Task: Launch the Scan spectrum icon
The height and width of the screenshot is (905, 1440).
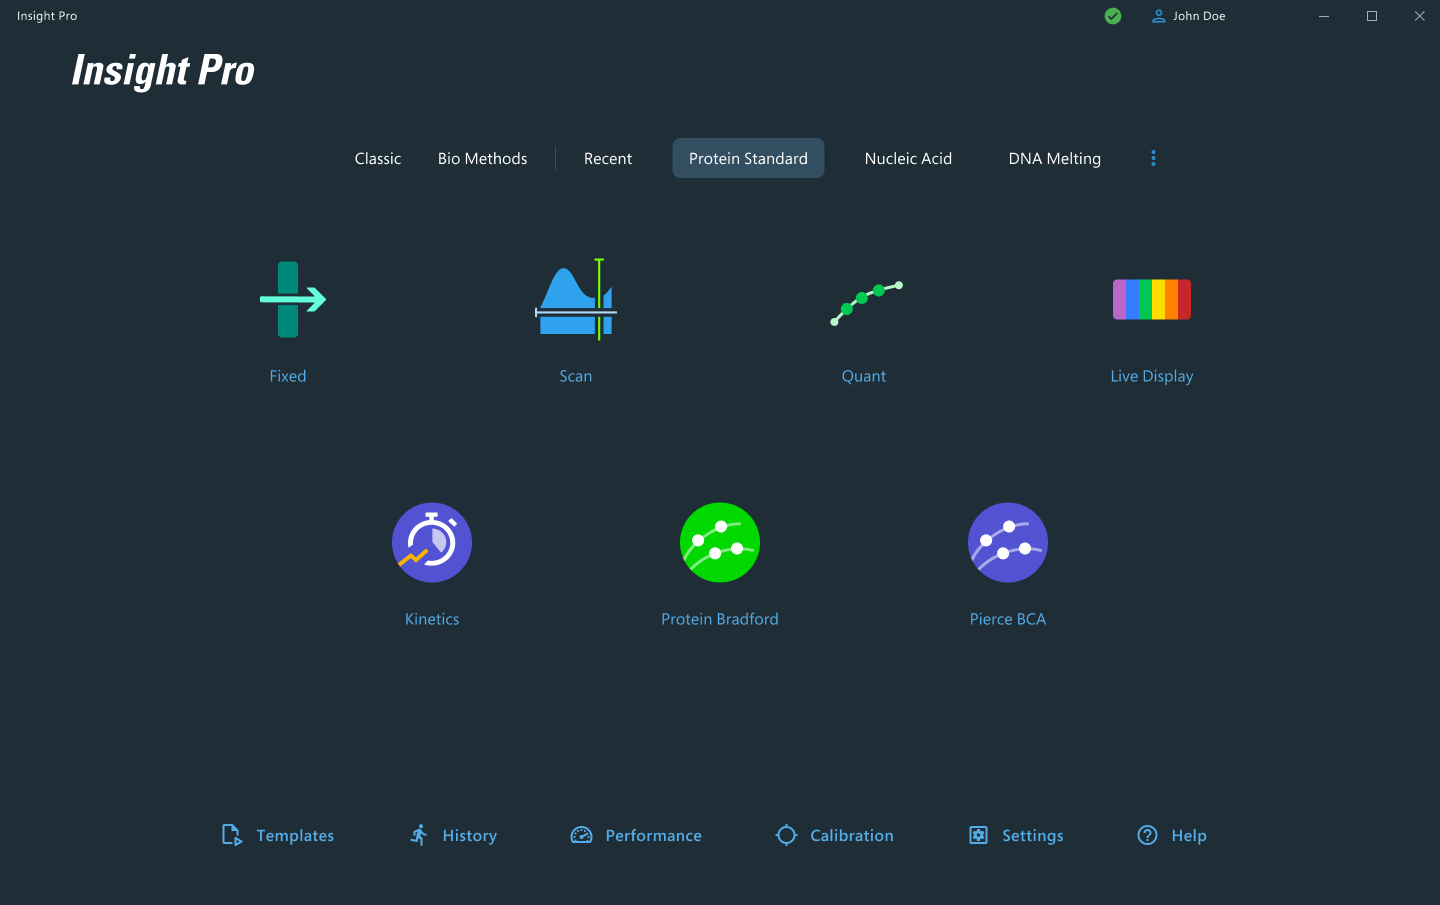Action: [x=576, y=300]
